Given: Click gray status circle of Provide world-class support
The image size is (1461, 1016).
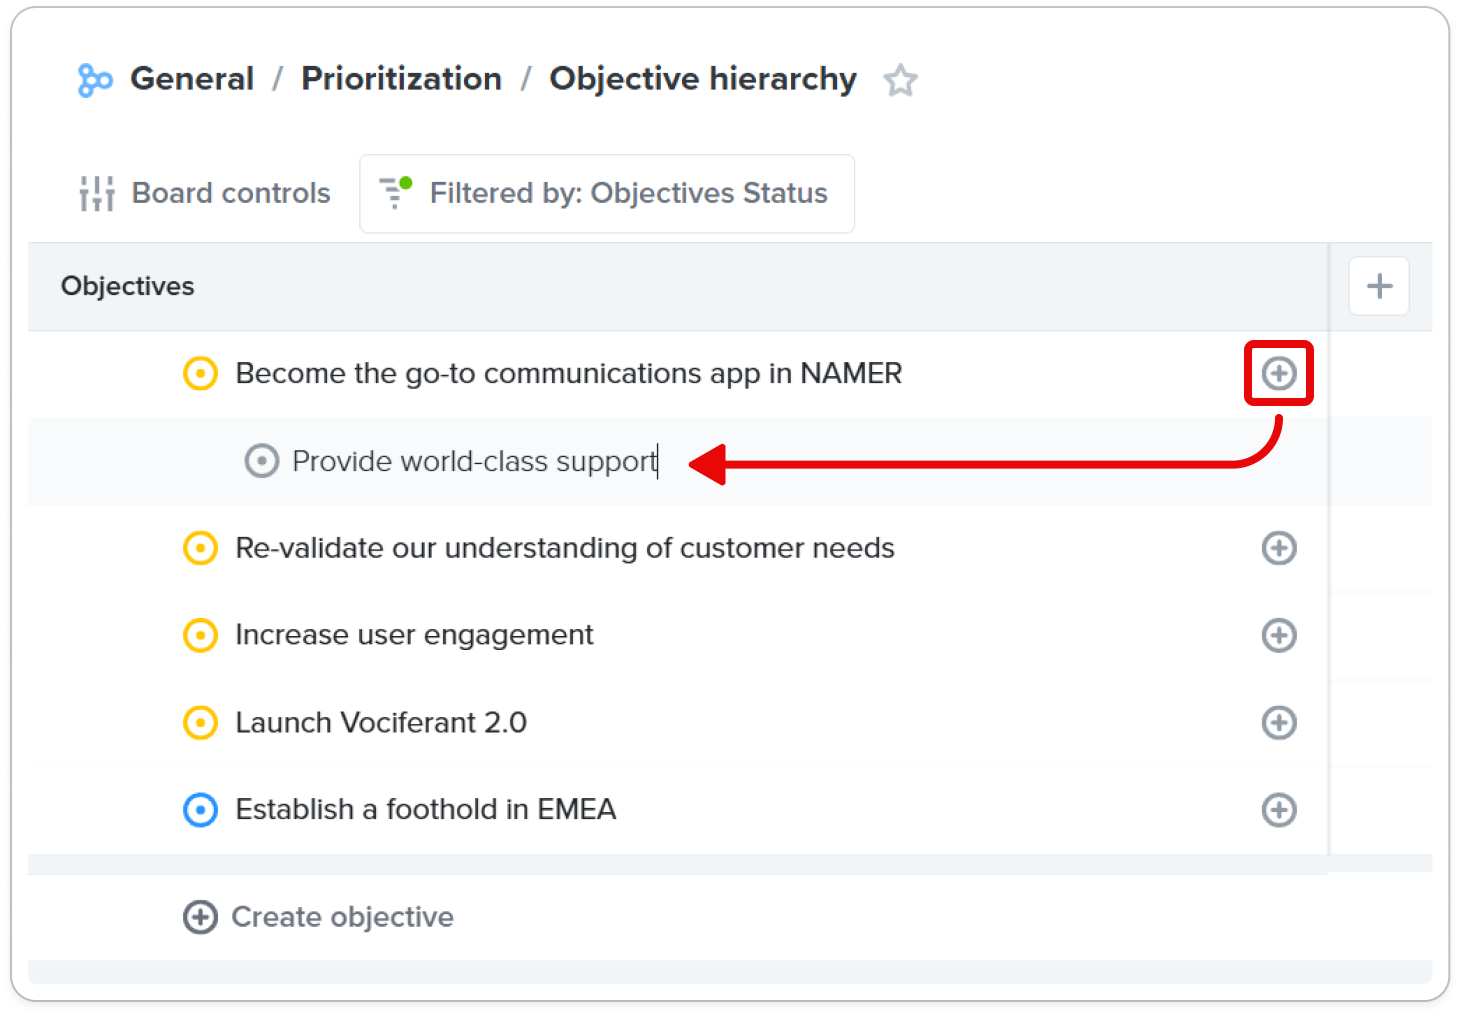Looking at the screenshot, I should [261, 461].
